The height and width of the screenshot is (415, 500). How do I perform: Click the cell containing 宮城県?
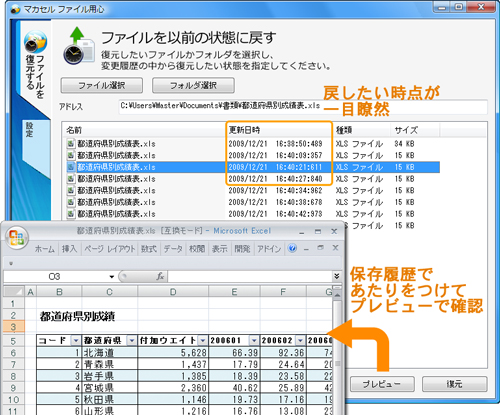point(110,388)
